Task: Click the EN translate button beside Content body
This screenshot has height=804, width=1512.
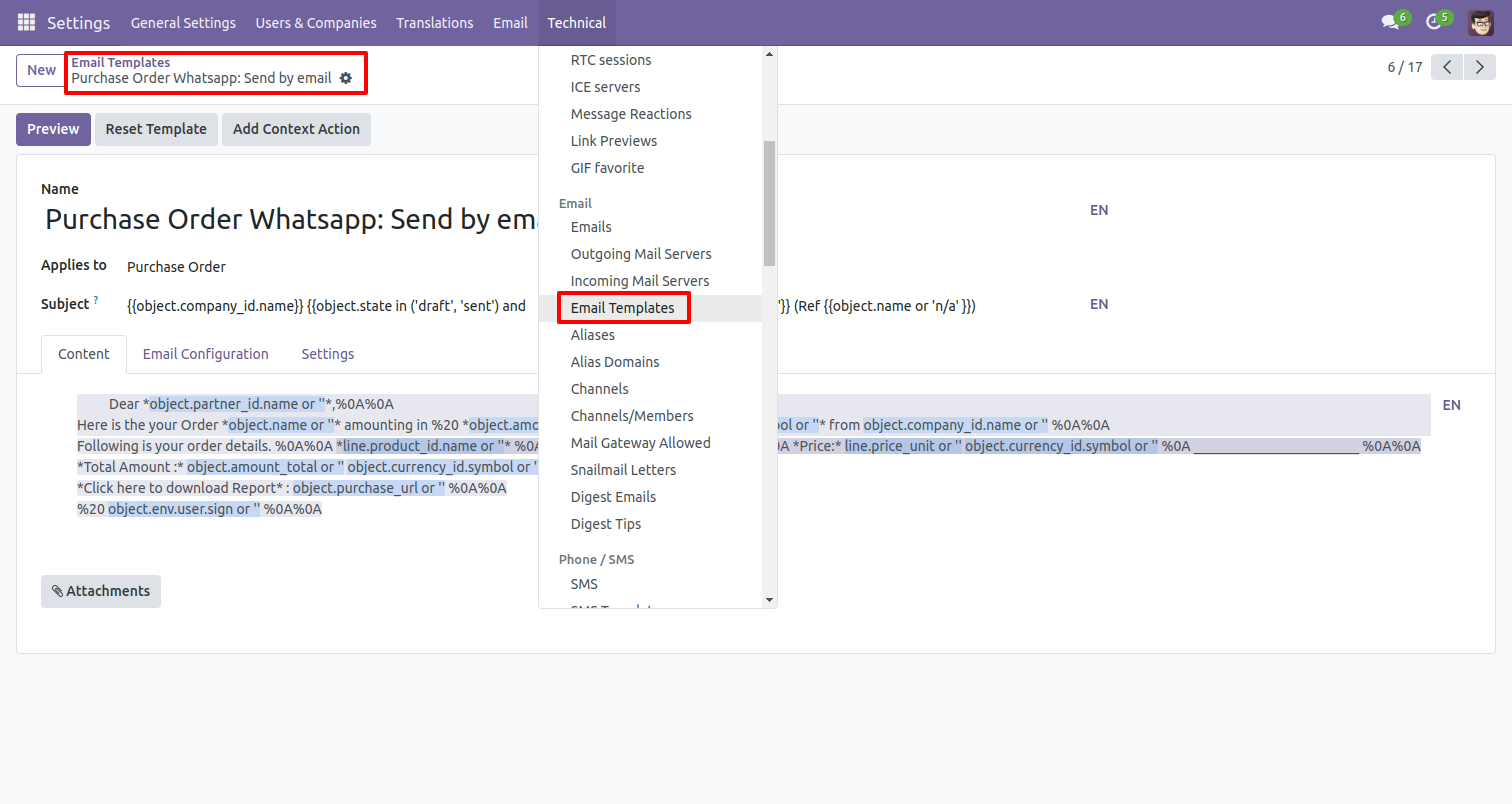Action: pyautogui.click(x=1451, y=405)
